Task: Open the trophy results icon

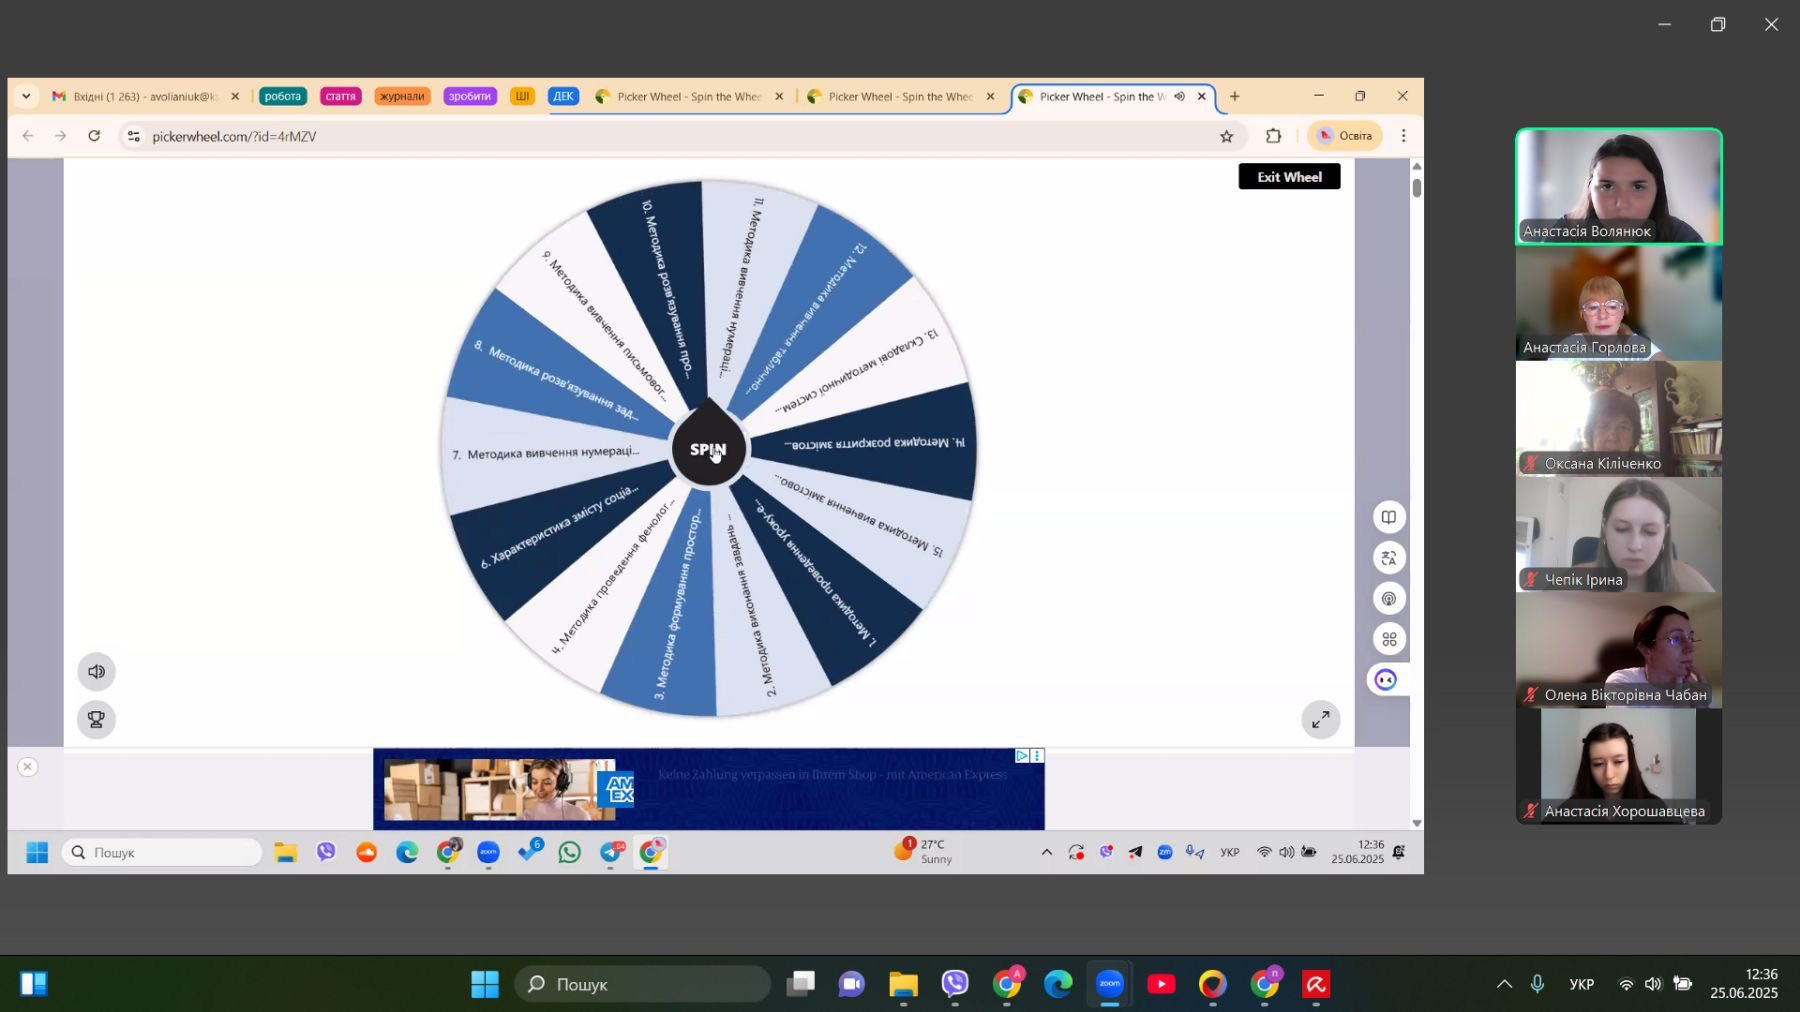Action: point(97,720)
